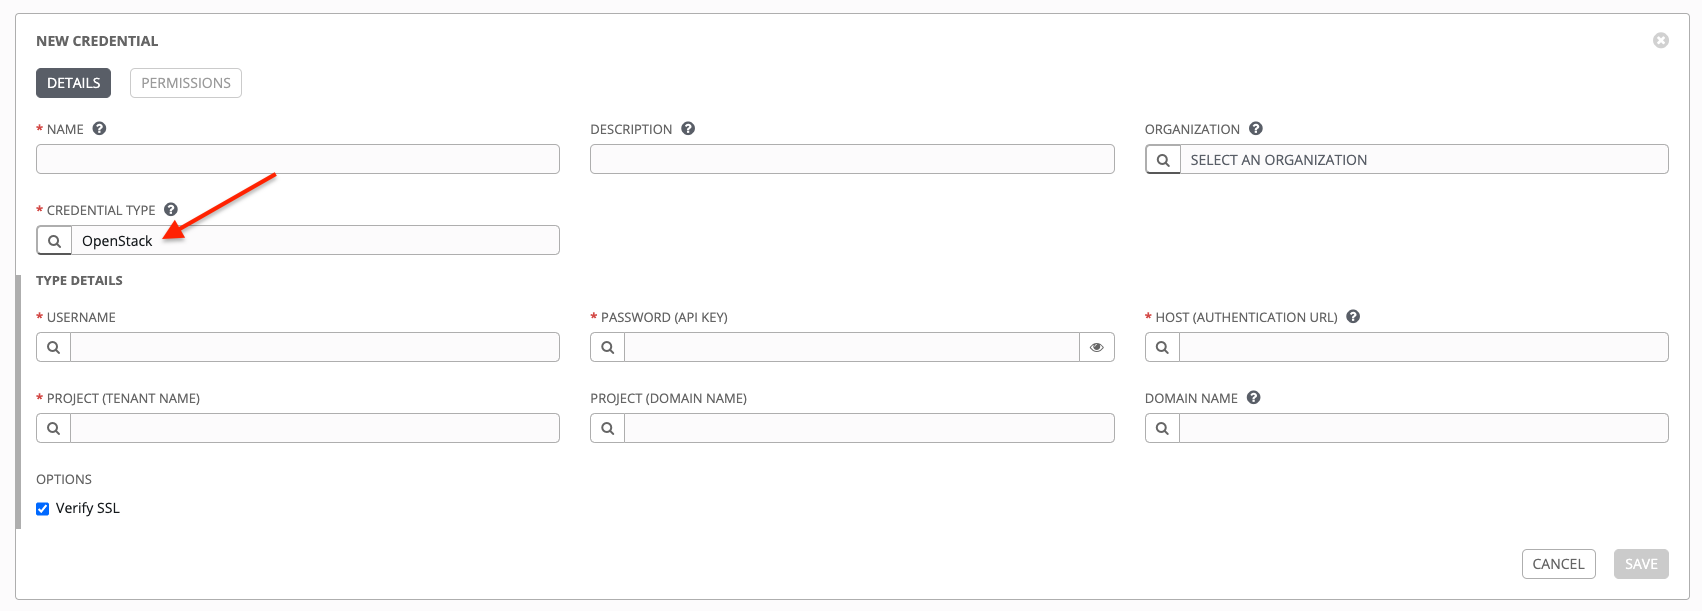
Task: Click the Credential Type help icon
Action: coord(171,210)
